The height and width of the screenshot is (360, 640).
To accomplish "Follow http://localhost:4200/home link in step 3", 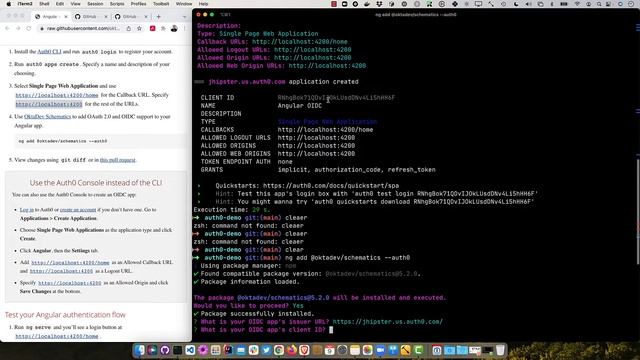I will 57,95.
